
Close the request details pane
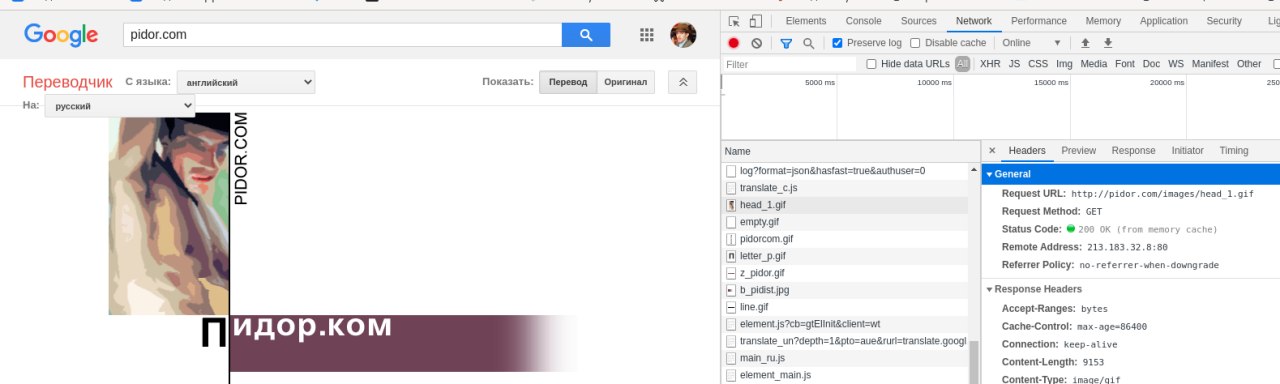[x=992, y=151]
